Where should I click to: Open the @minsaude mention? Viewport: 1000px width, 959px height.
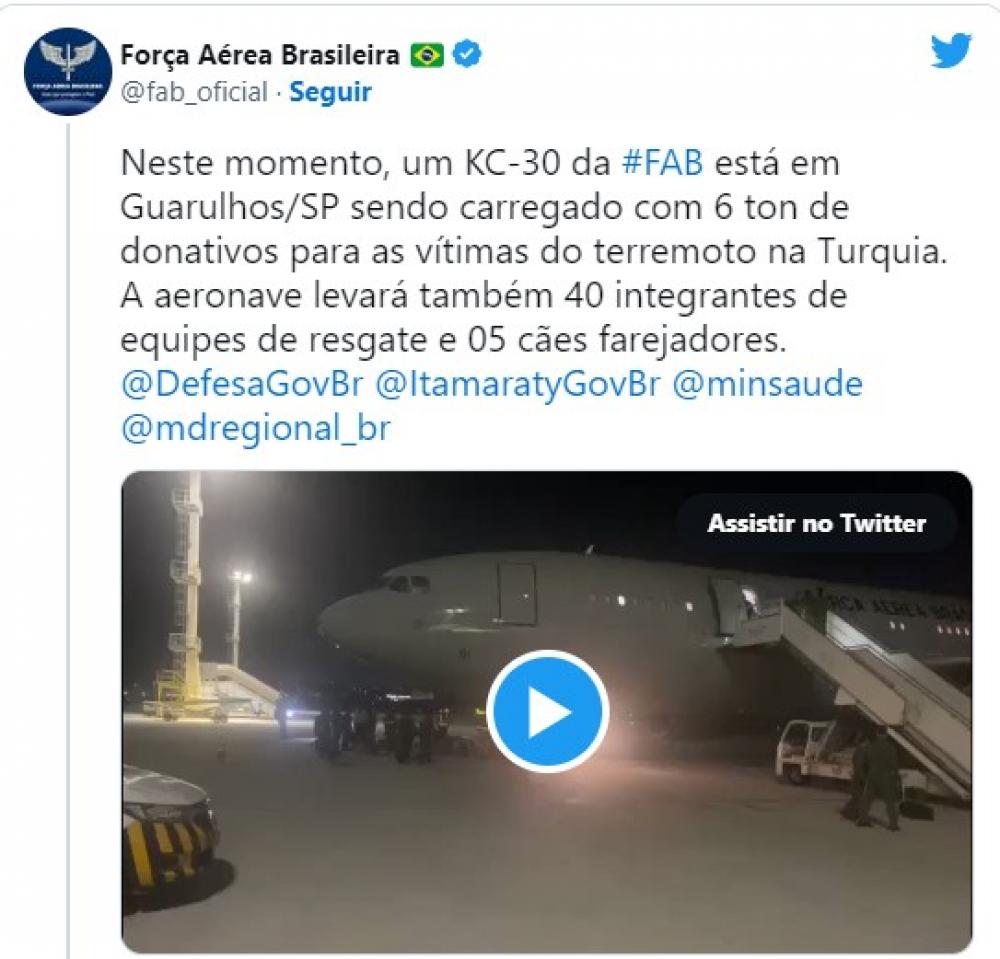[x=768, y=384]
